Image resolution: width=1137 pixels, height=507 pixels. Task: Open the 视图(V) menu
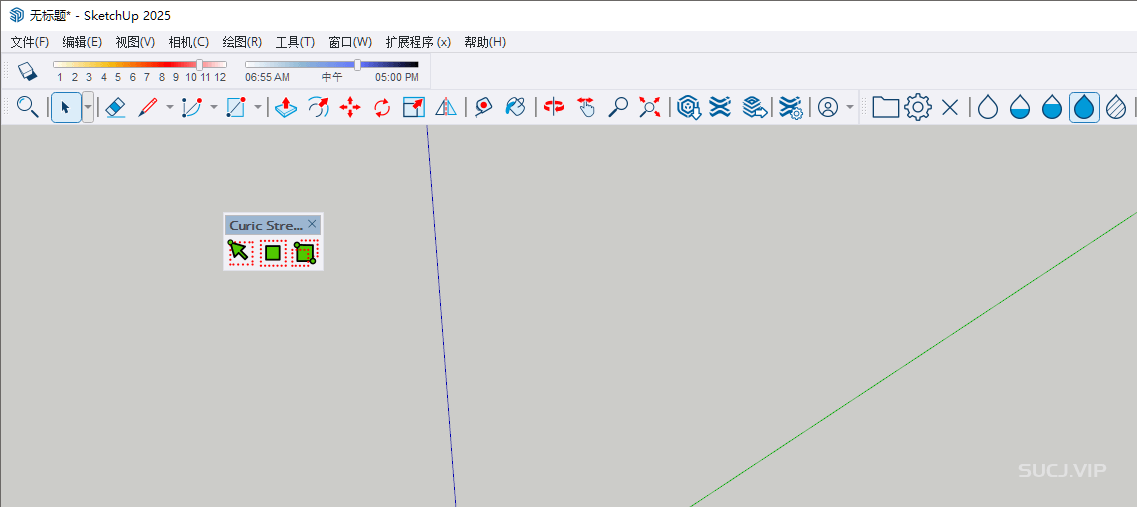click(x=136, y=42)
